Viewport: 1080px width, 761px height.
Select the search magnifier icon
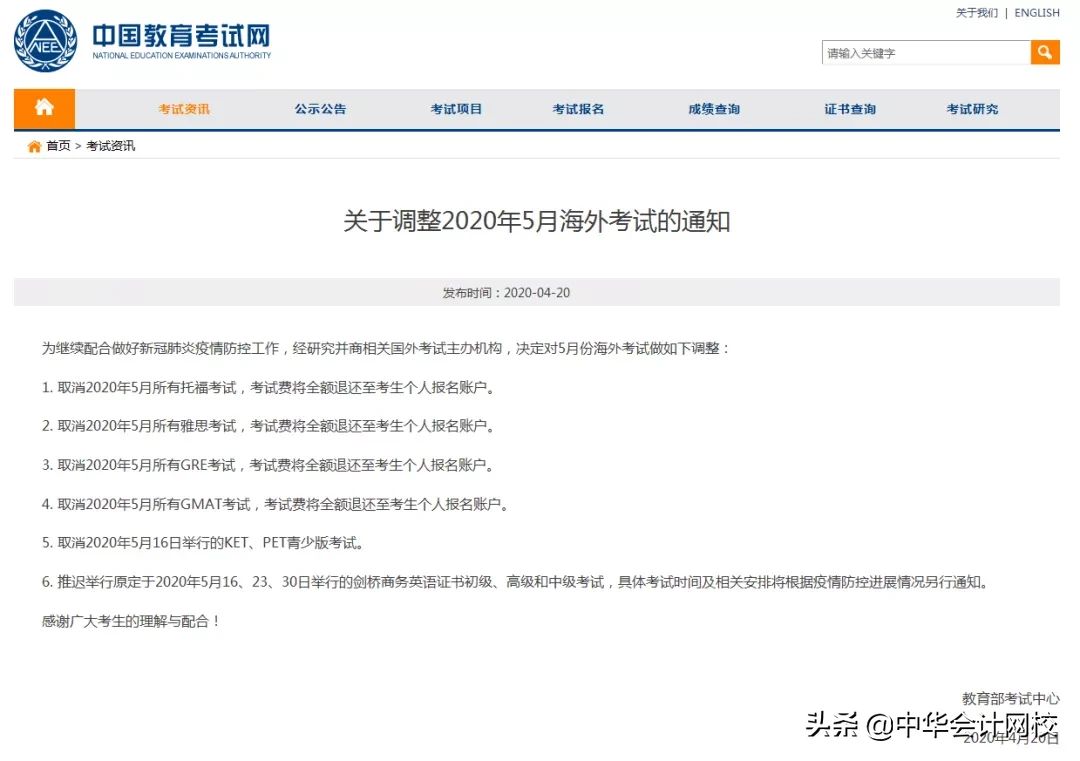coord(1044,51)
